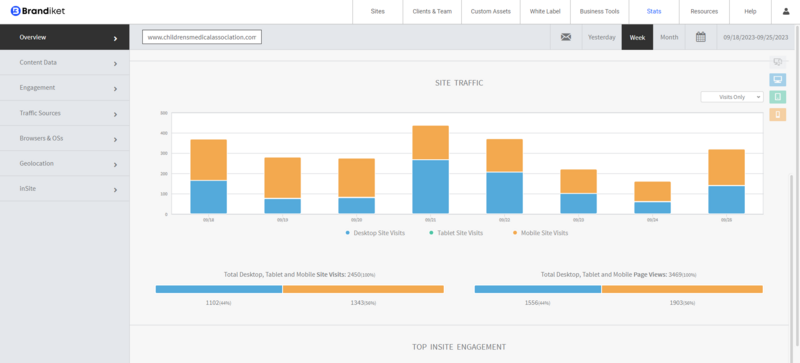Click the 09/18 desktop blue bar segment
This screenshot has height=363, width=800.
pyautogui.click(x=209, y=197)
